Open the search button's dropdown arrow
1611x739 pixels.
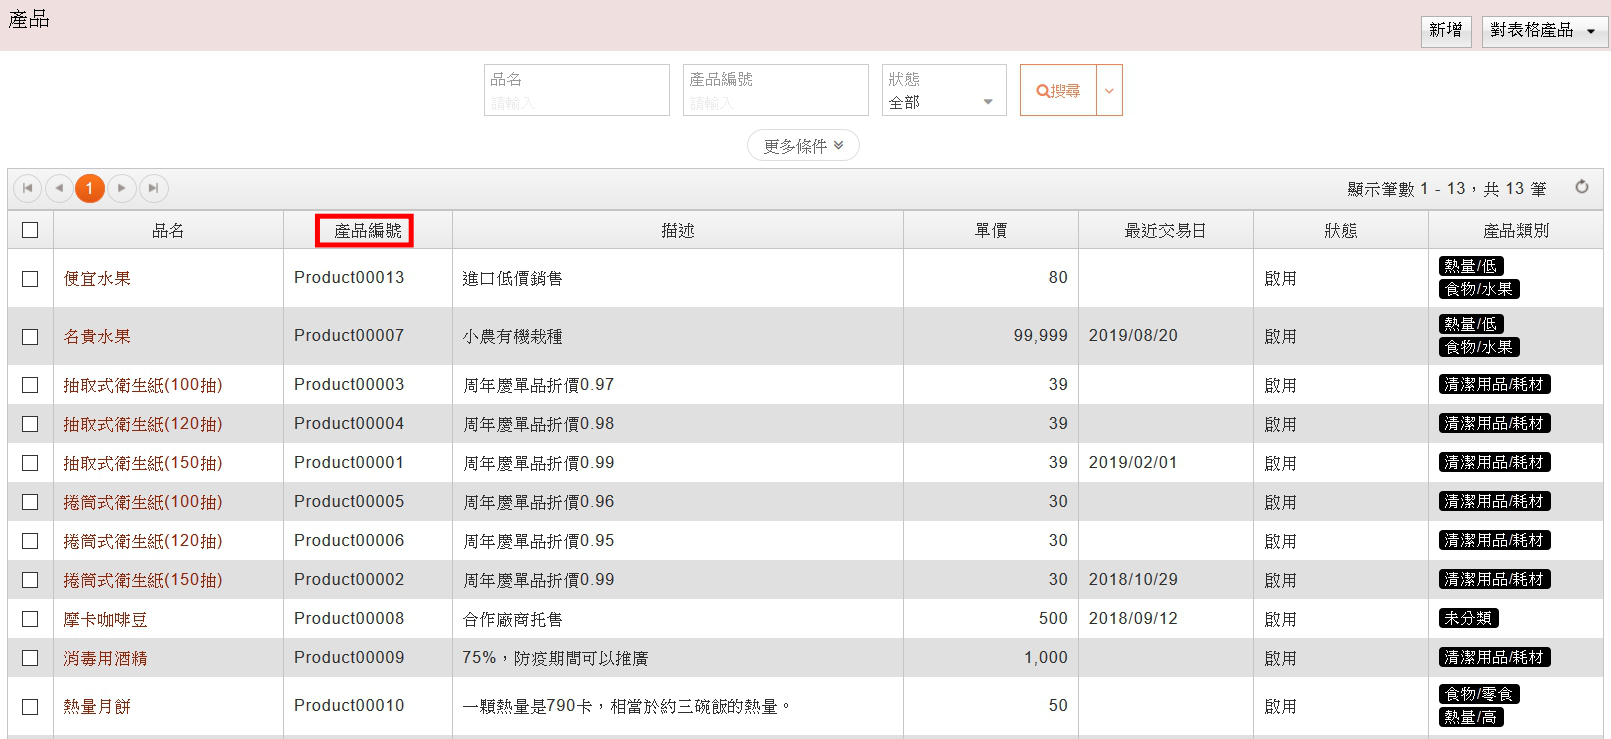[x=1109, y=90]
